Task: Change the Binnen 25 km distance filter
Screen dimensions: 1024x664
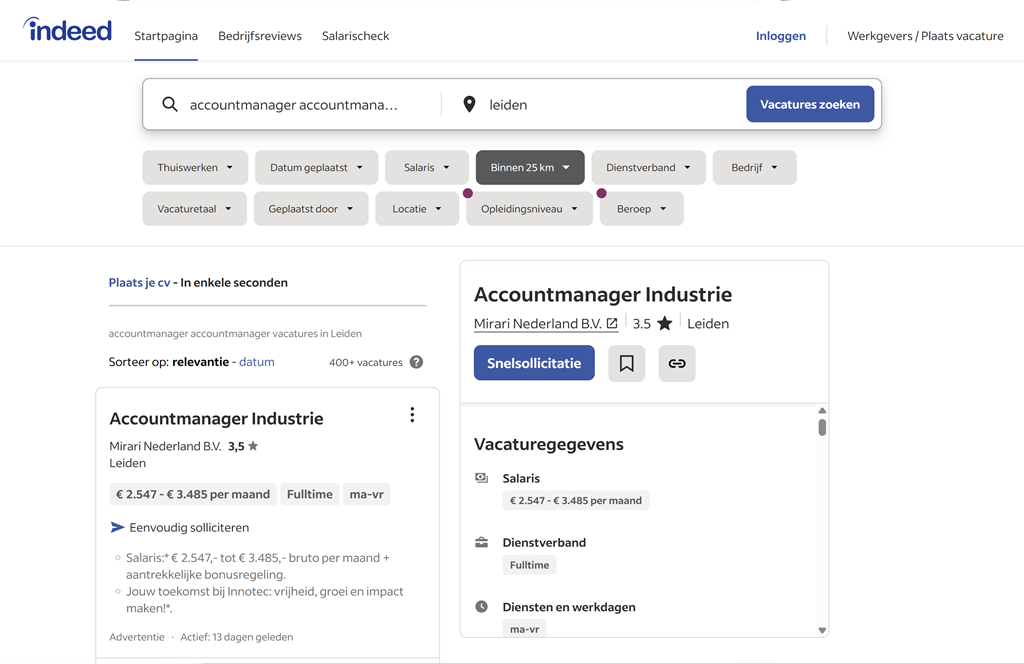Action: pyautogui.click(x=530, y=167)
